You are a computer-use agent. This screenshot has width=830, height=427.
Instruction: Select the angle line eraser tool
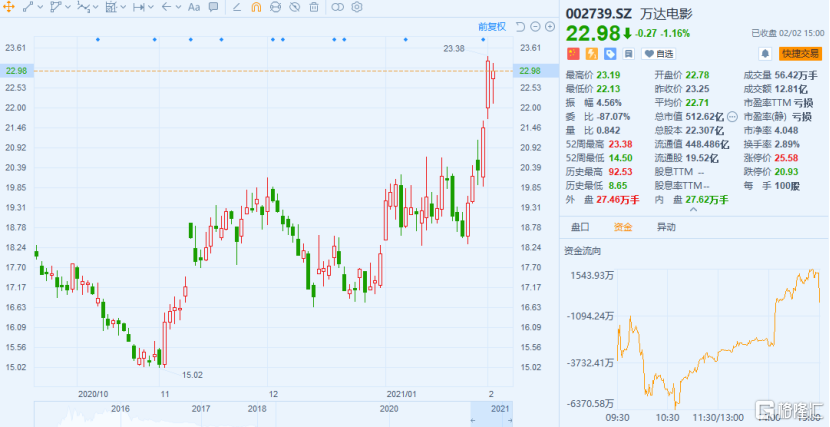237,7
